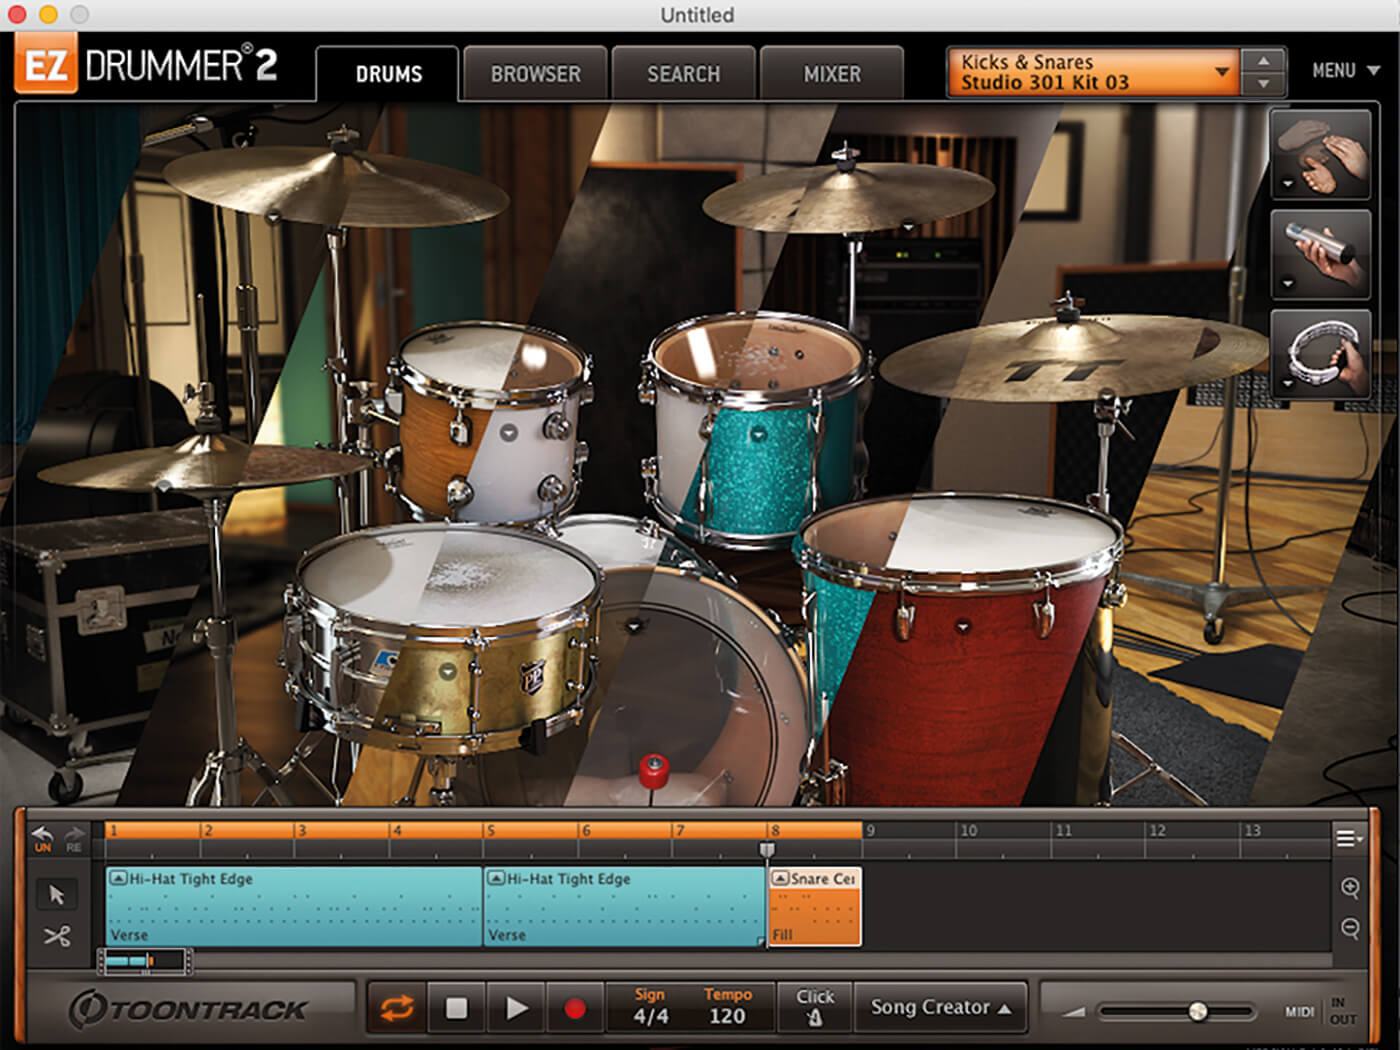Switch to the DRUMS tab
Viewport: 1400px width, 1050px height.
pyautogui.click(x=388, y=74)
